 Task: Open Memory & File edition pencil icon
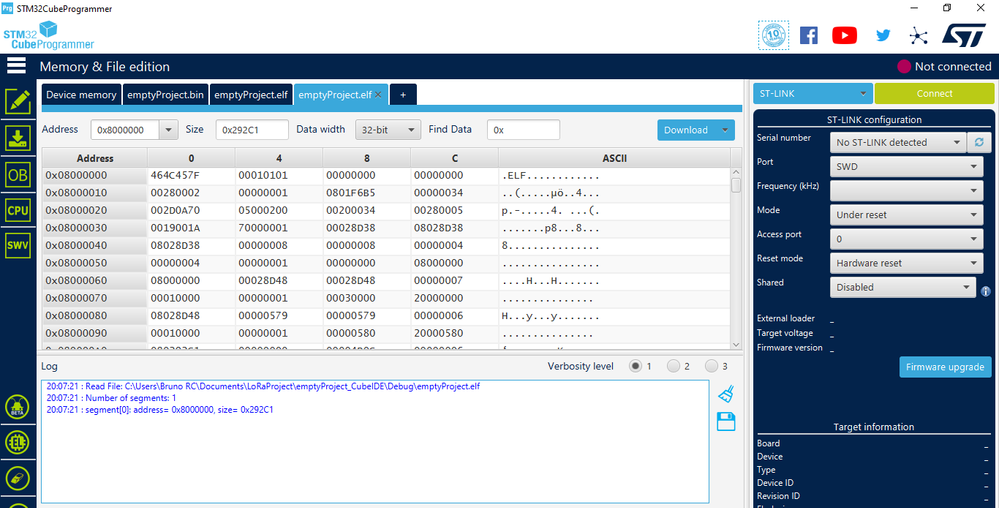[18, 102]
